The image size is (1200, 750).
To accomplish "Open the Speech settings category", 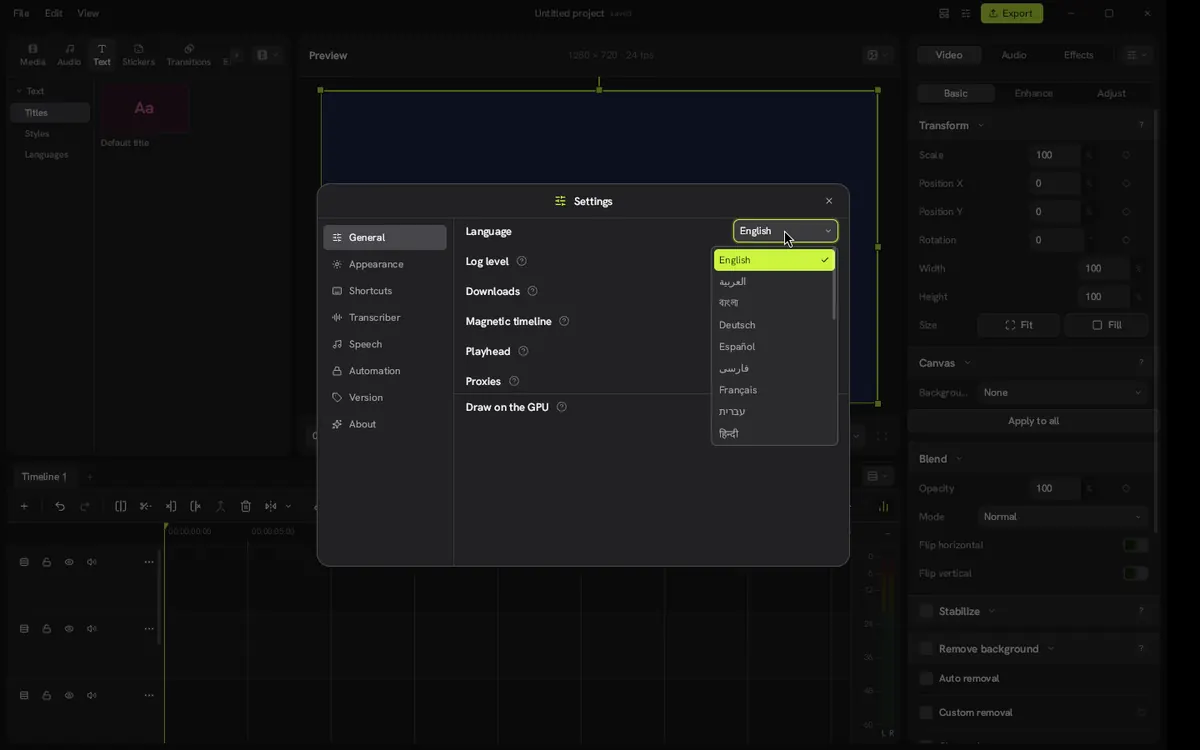I will click(x=385, y=344).
